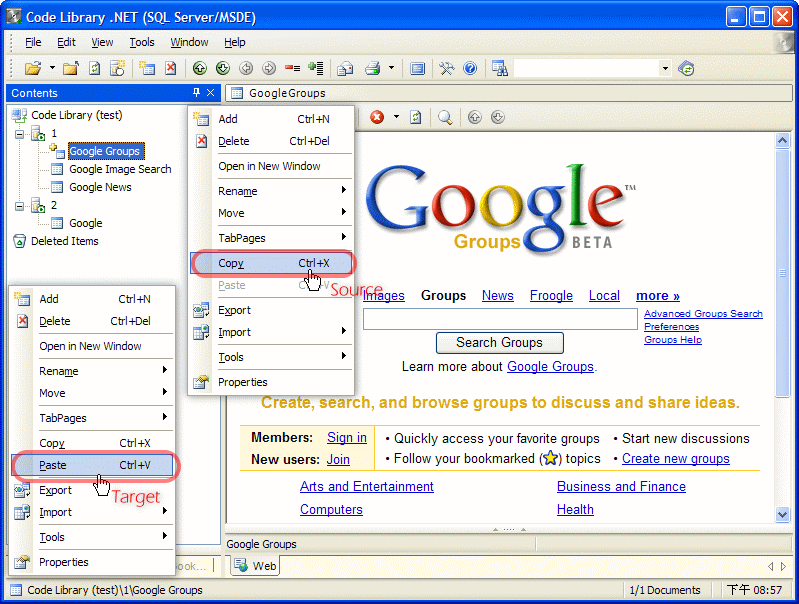Screen dimensions: 799x604
Task: Click the browser toolbar refresh page icon
Action: pyautogui.click(x=416, y=117)
